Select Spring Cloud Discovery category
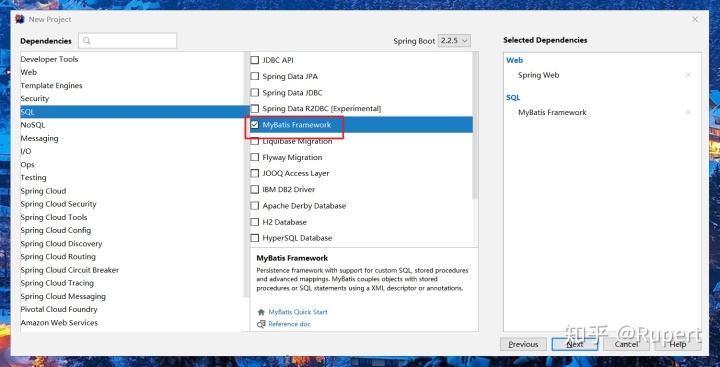The image size is (720, 367). [61, 243]
